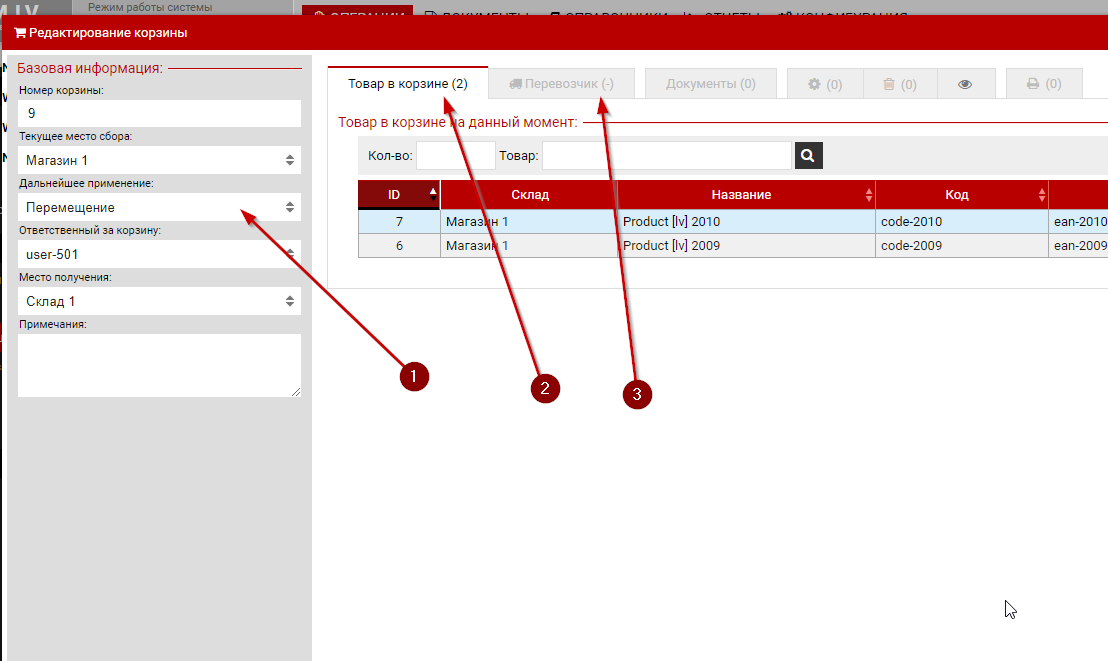Click the Номер корзины input field

pyautogui.click(x=160, y=114)
